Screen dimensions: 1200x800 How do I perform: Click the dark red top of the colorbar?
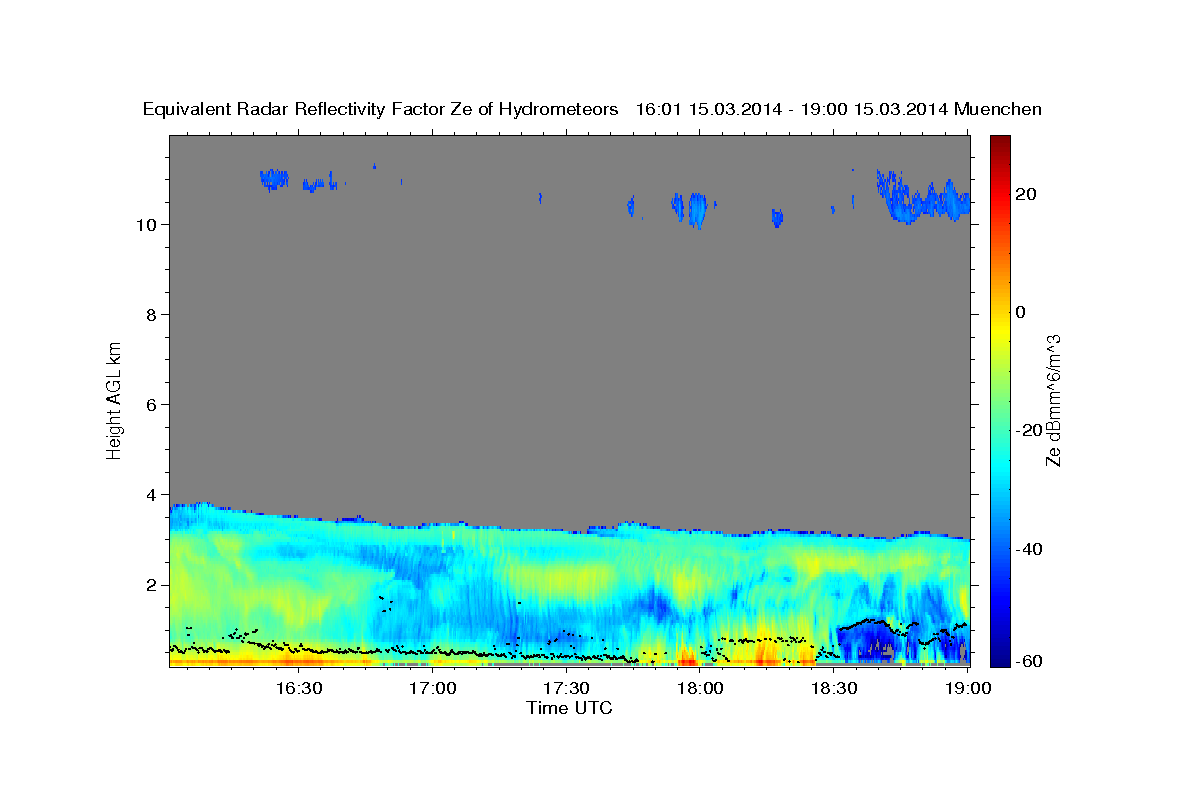pos(1000,143)
